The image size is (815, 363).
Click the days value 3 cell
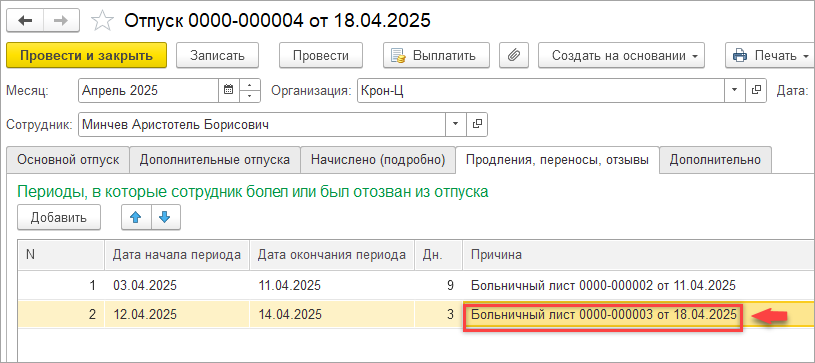click(x=438, y=314)
